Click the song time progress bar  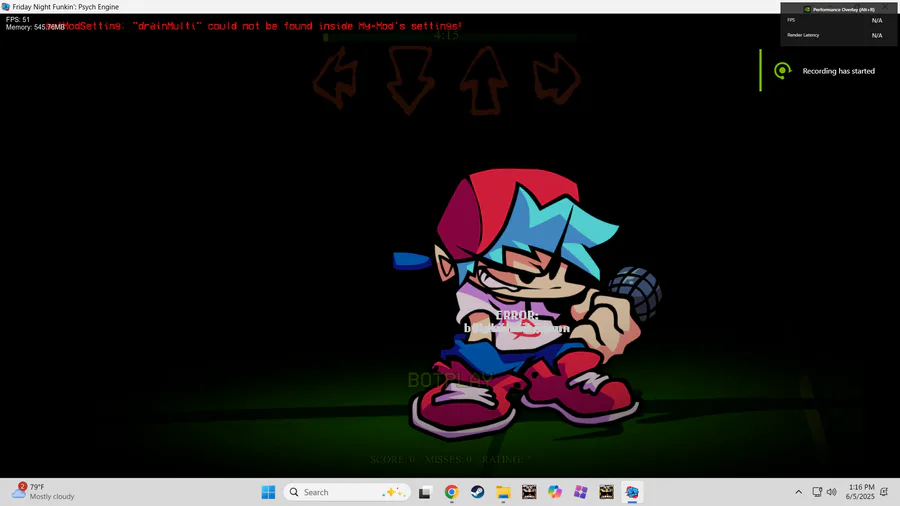coord(449,37)
